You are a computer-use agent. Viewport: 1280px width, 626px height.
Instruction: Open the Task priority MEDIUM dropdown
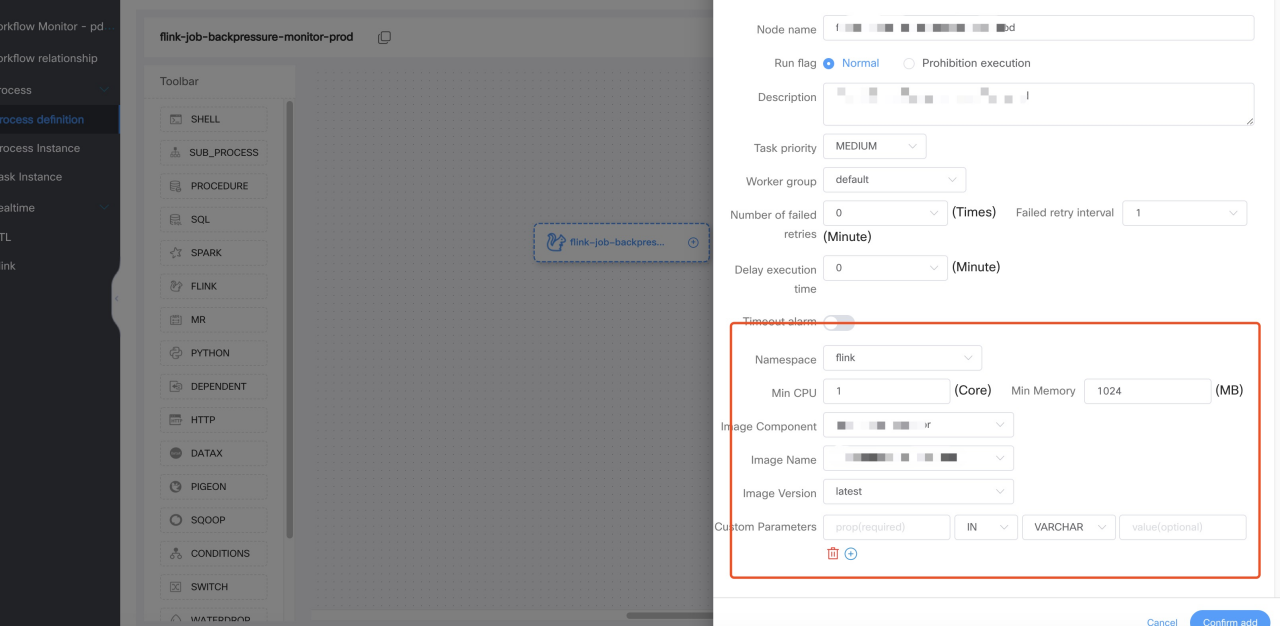(874, 146)
